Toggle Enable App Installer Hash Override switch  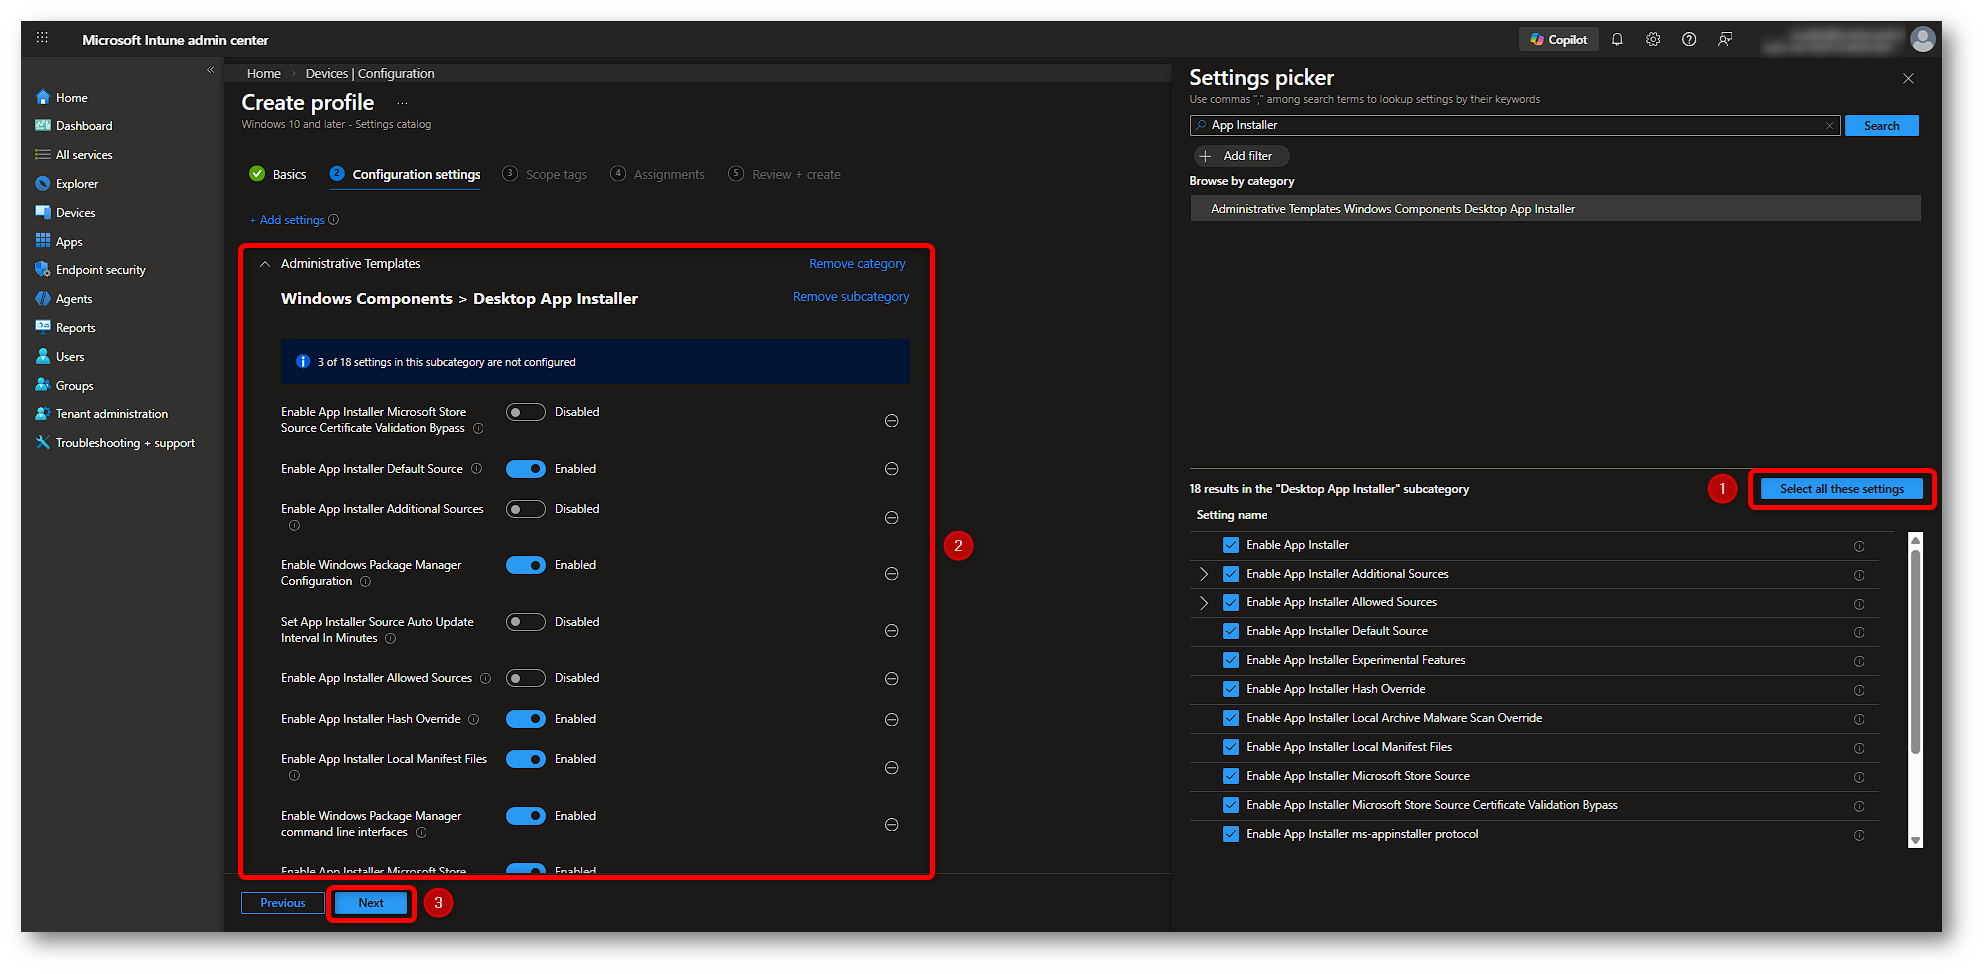[525, 719]
